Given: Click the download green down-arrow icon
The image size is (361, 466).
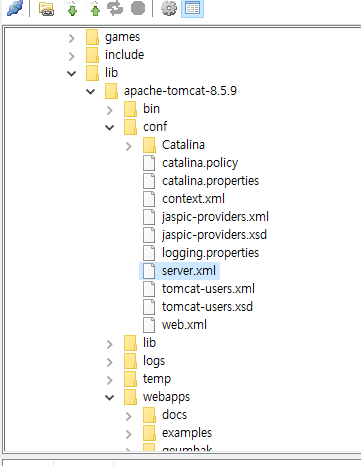Looking at the screenshot, I should 72,9.
